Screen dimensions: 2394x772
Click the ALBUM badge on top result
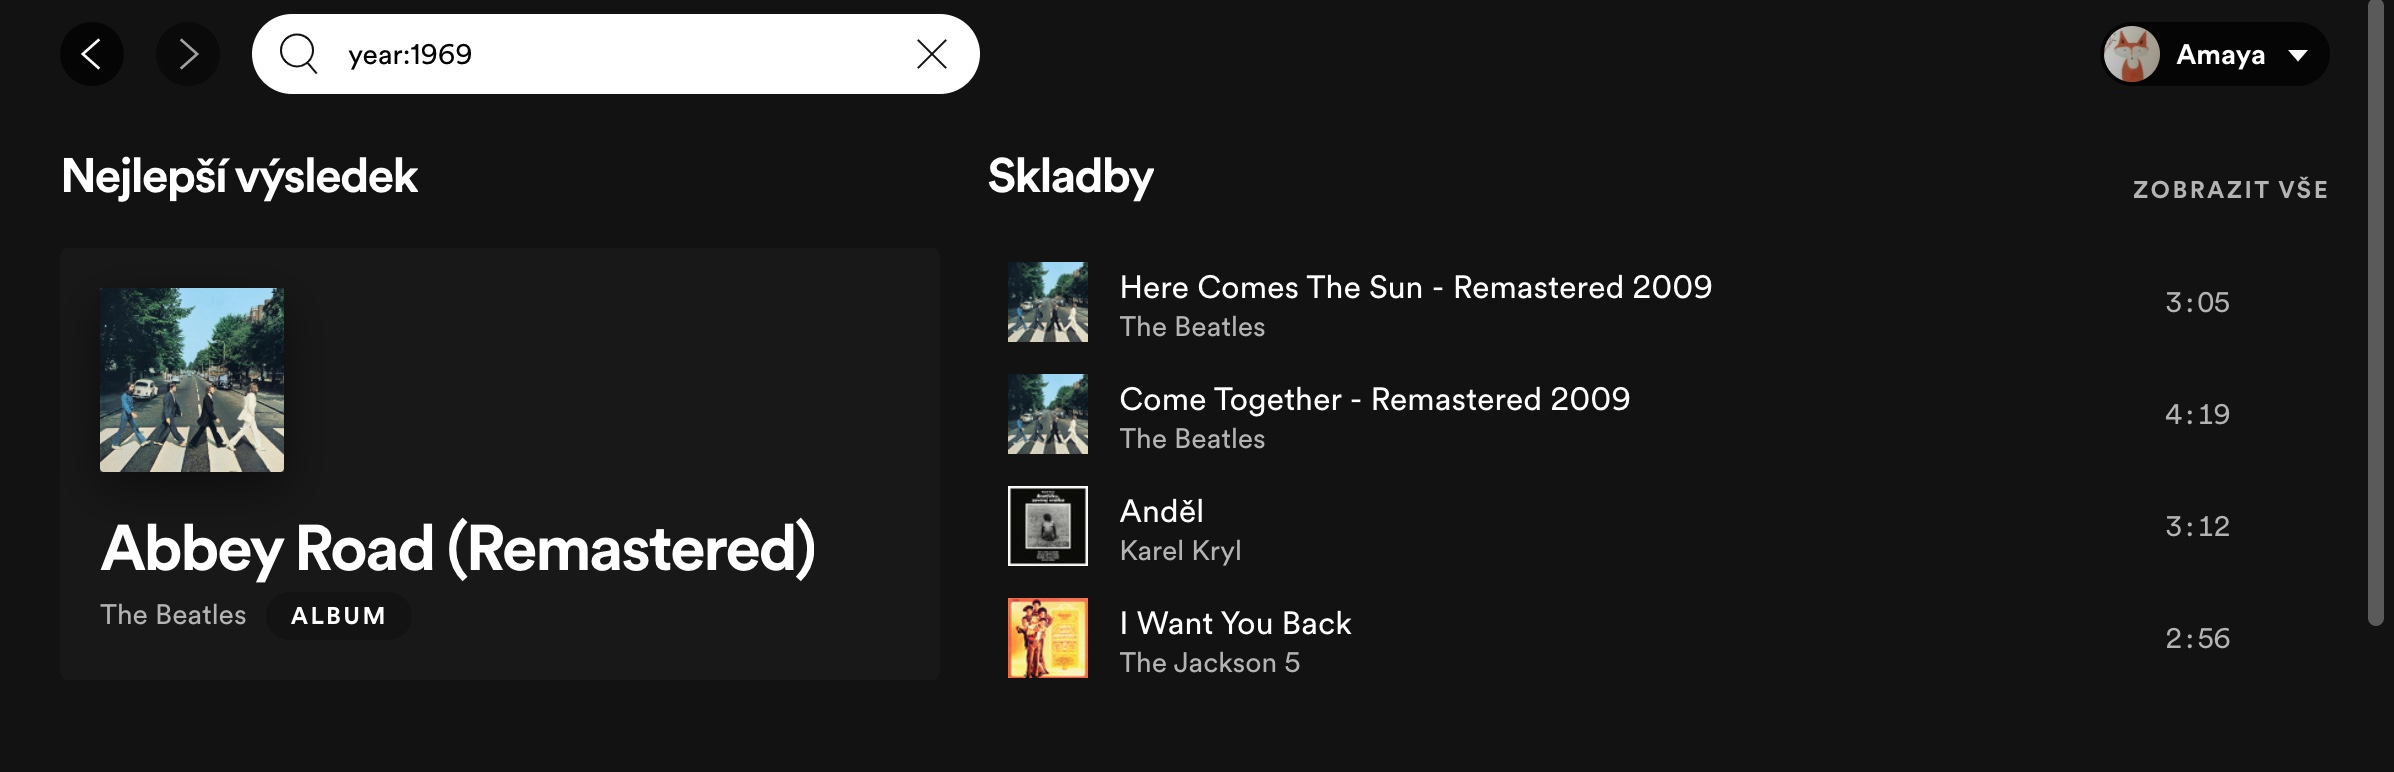pos(338,616)
